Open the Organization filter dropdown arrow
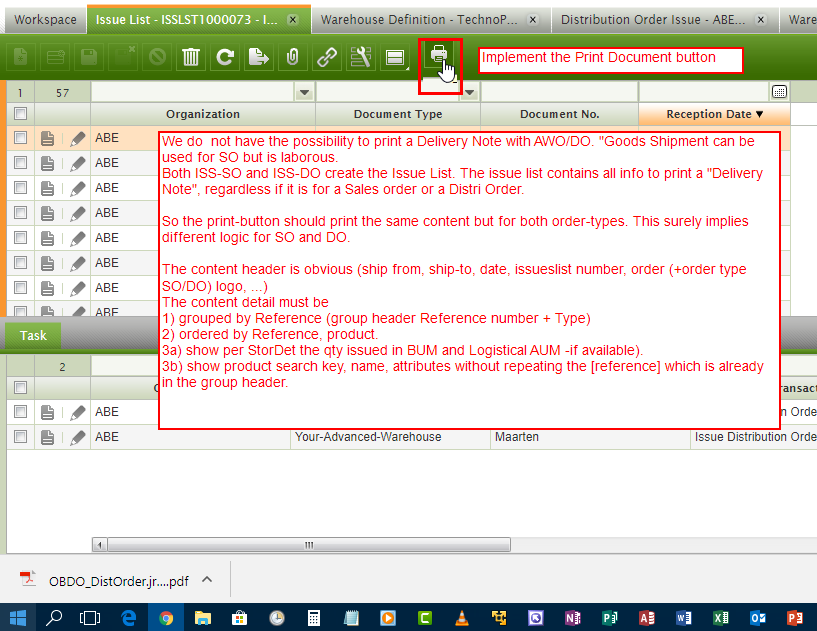Screen dimensions: 817x631 (x=304, y=92)
